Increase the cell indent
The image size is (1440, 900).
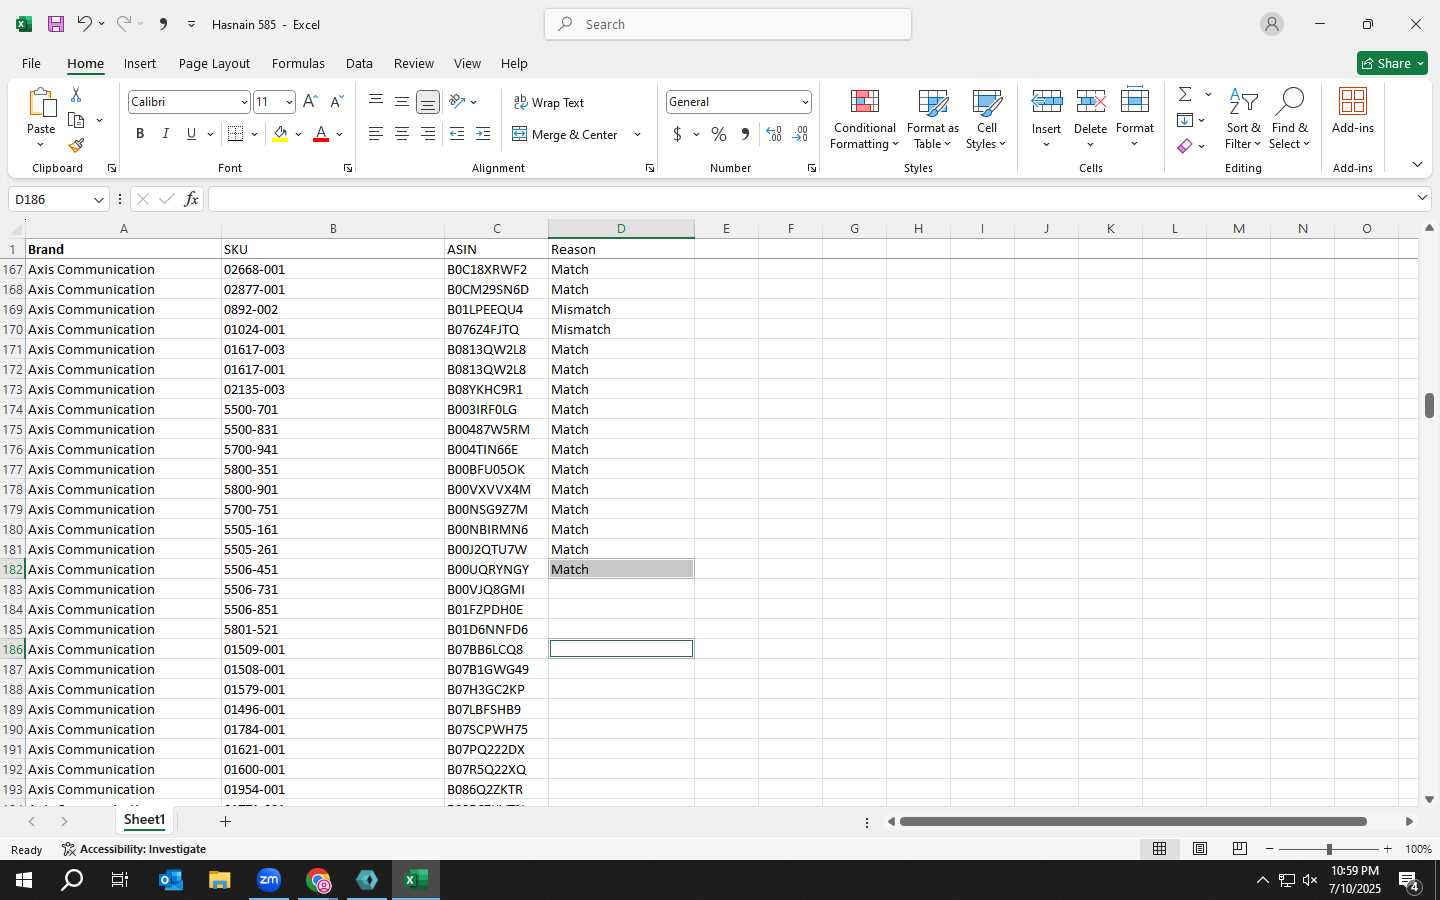(483, 134)
